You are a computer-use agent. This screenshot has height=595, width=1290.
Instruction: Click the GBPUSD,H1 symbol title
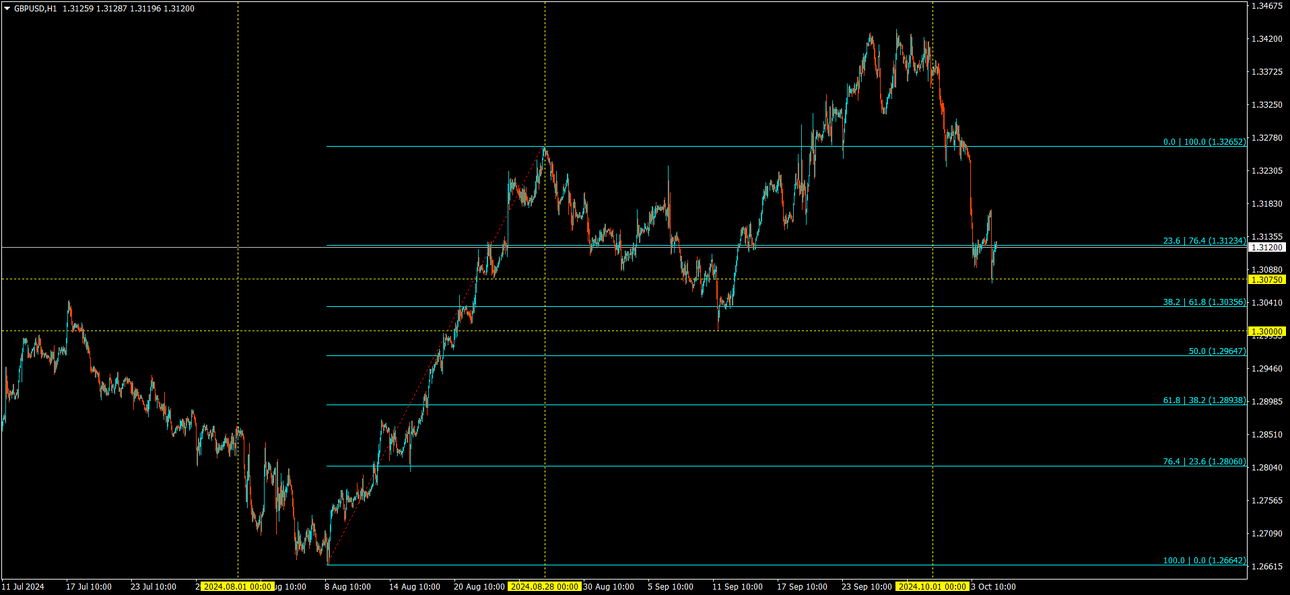(35, 8)
